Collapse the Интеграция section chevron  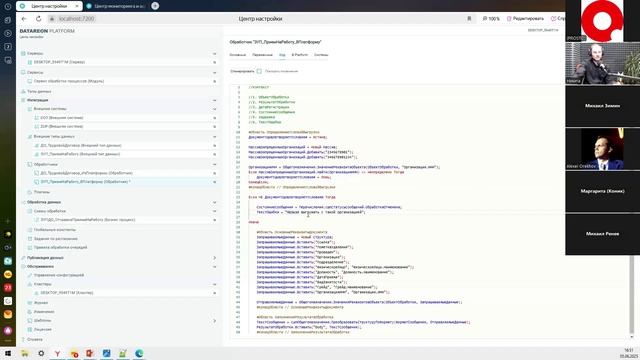pos(214,100)
